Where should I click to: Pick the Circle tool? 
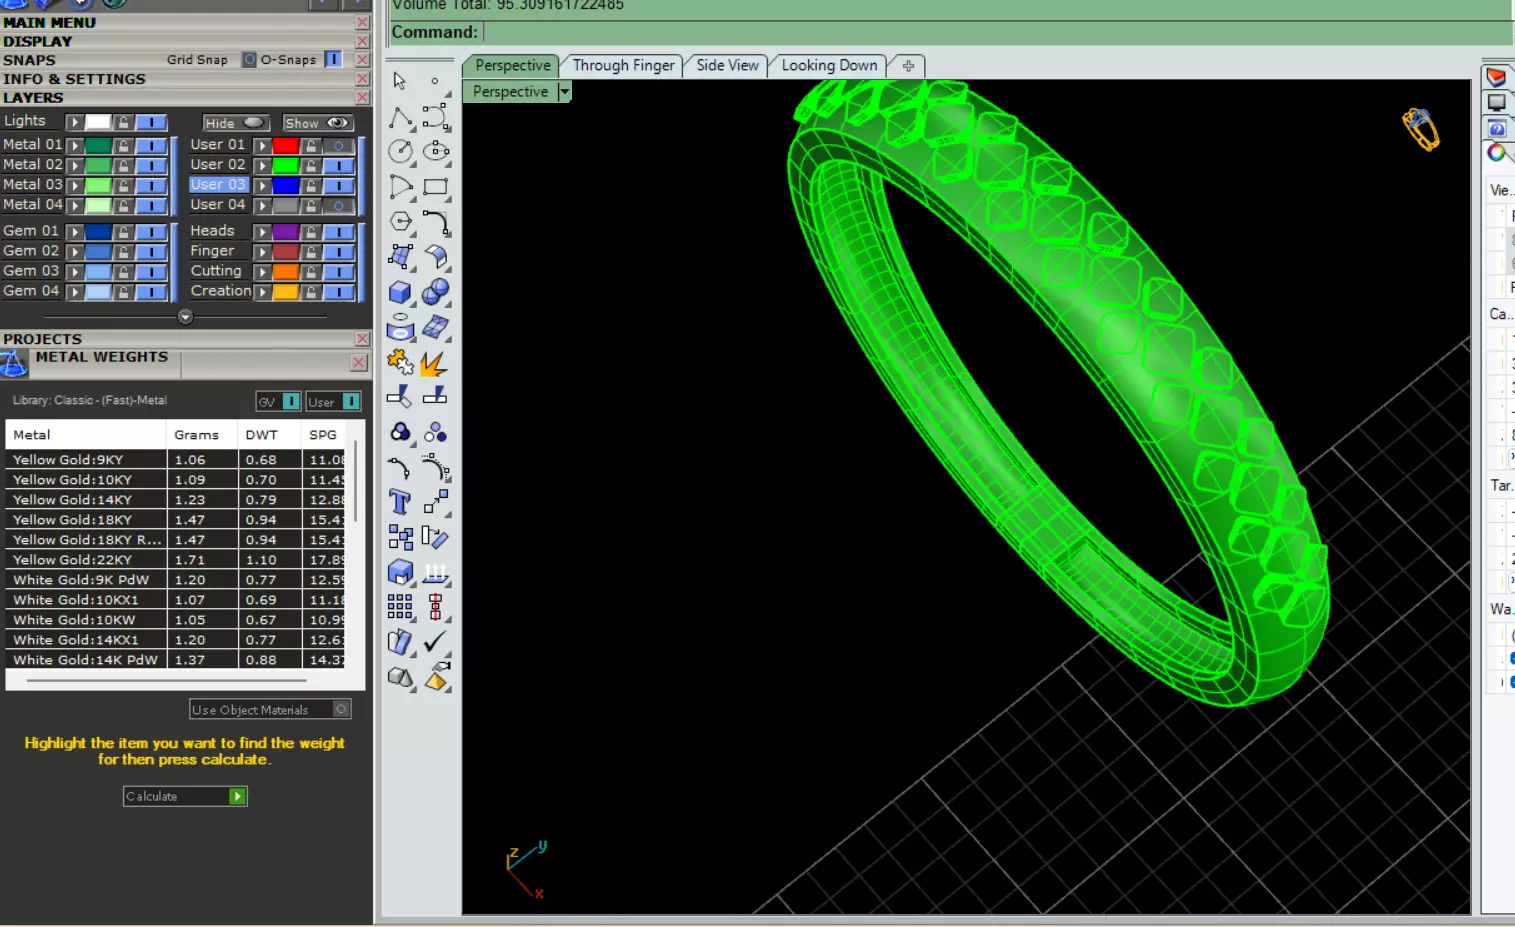tap(400, 151)
